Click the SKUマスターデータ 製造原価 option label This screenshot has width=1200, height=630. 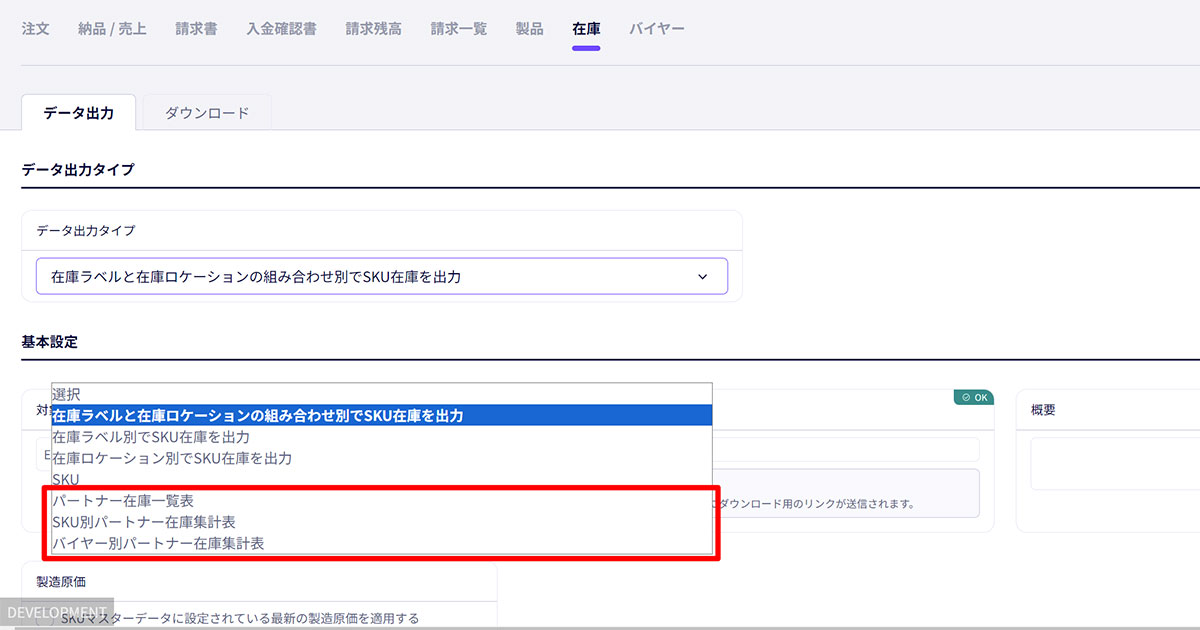(240, 618)
